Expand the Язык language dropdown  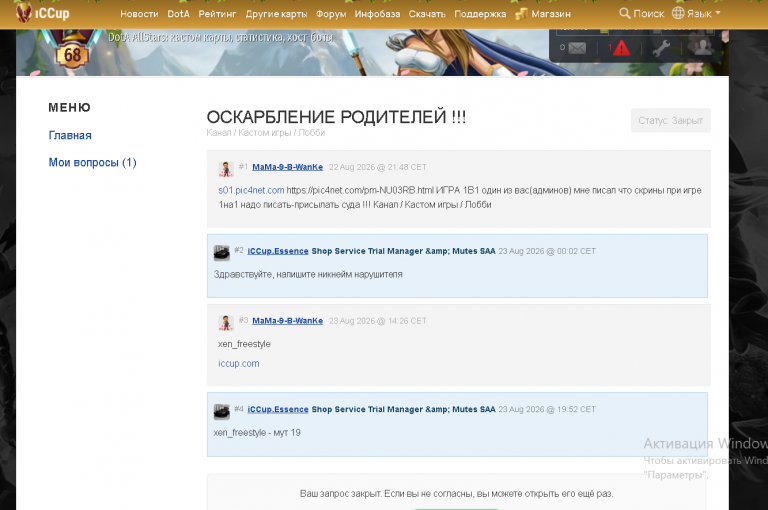click(x=703, y=13)
